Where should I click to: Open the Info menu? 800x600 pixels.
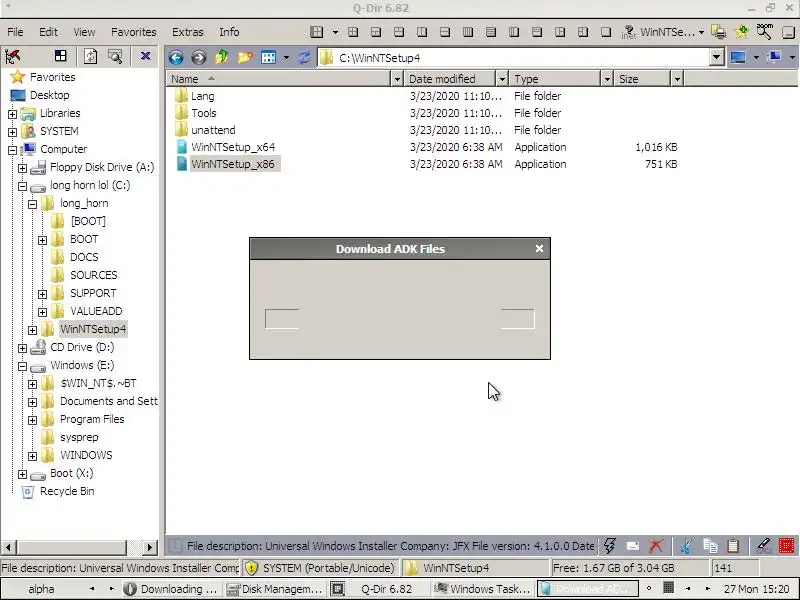coord(229,32)
